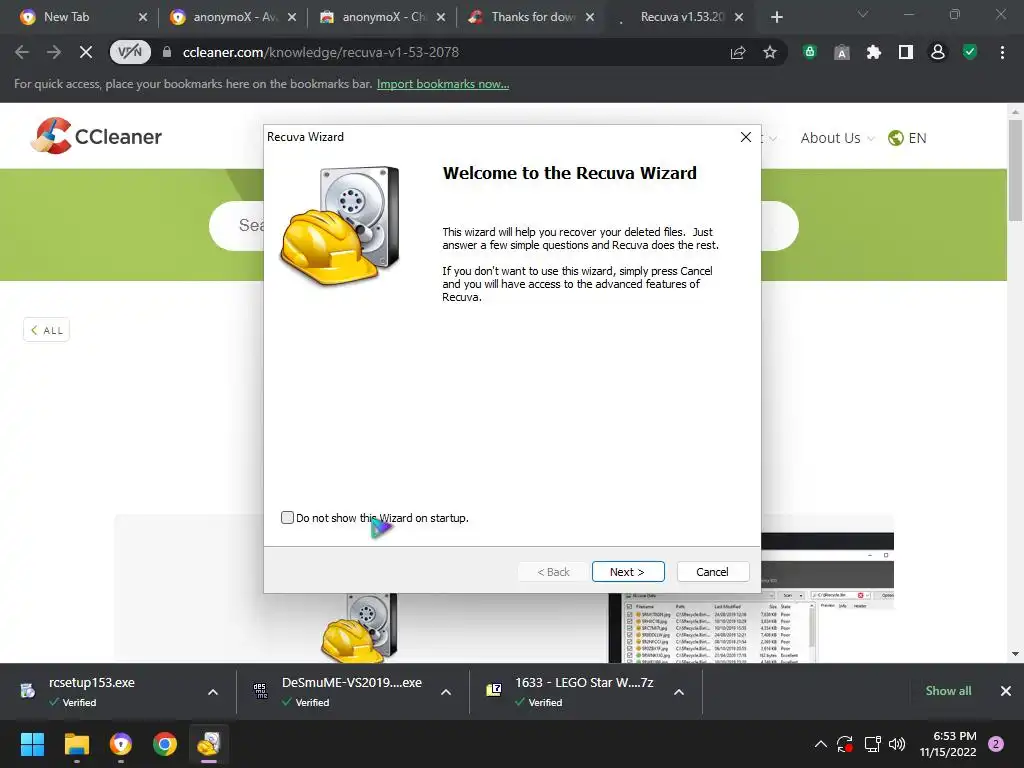The image size is (1024, 768).
Task: Share this page icon in address bar
Action: [738, 52]
